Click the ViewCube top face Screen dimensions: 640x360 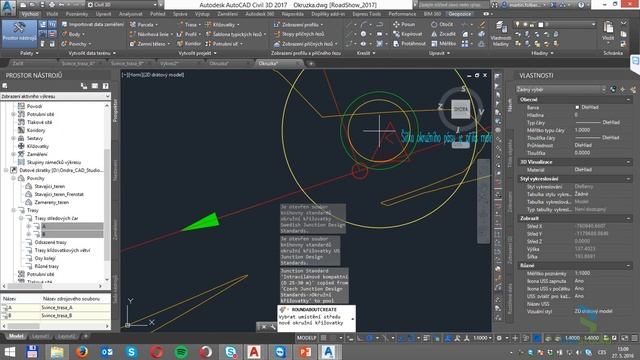461,109
